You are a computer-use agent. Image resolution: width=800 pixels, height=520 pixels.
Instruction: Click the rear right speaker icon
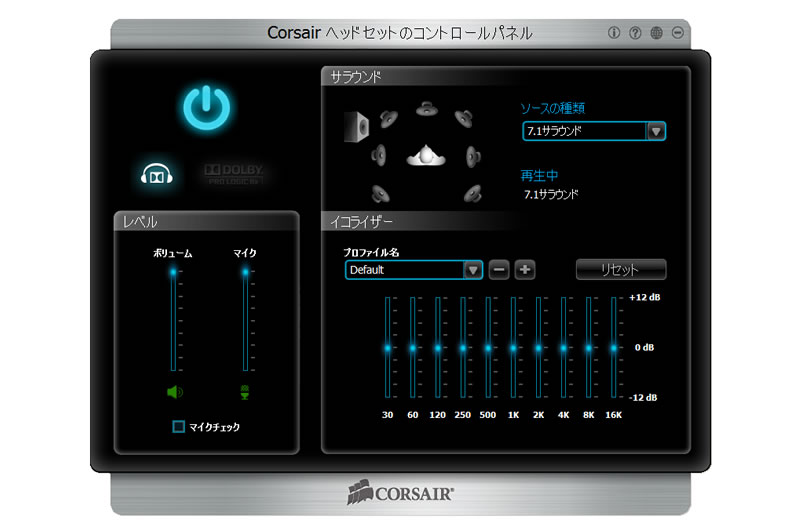coord(472,194)
